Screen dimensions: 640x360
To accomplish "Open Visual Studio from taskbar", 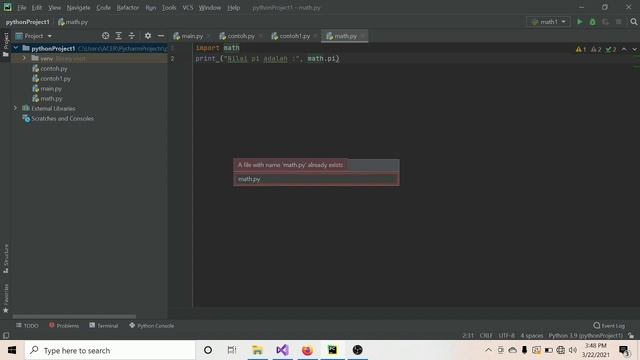I will (282, 350).
